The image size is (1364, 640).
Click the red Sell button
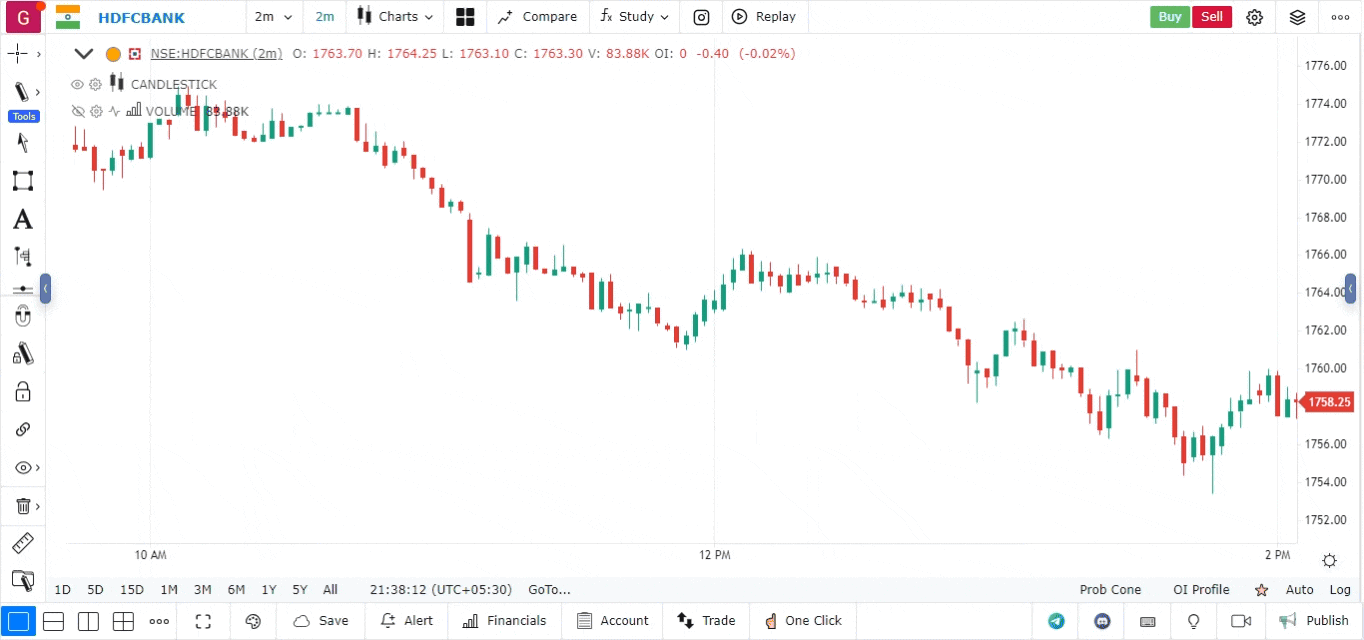pos(1211,17)
